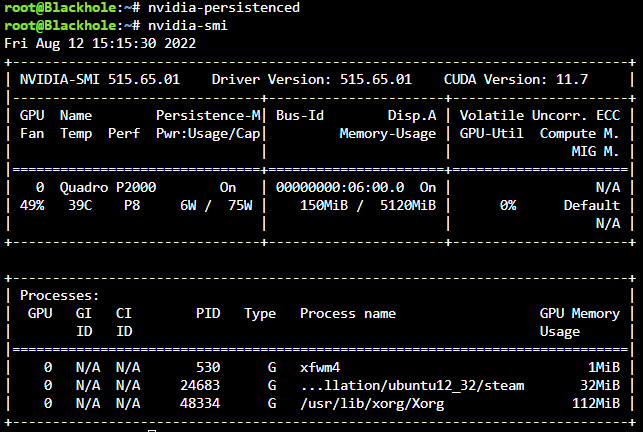The image size is (643, 432).
Task: Click the 'nvidia-persistenced' command text
Action: point(224,8)
